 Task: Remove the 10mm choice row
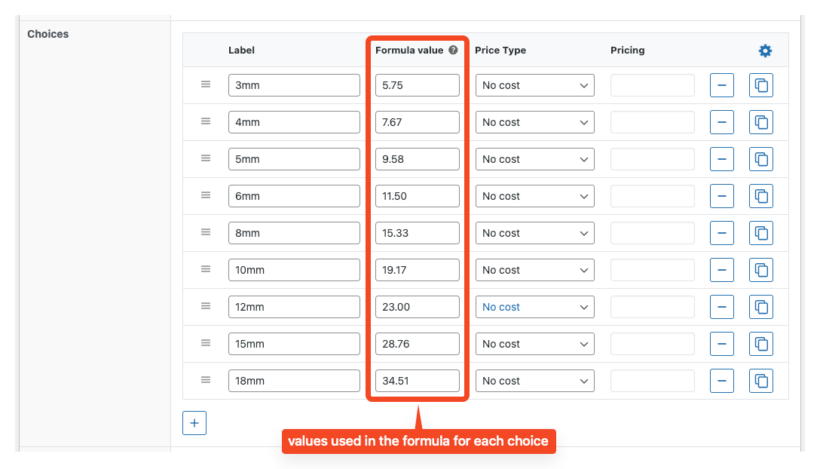722,271
